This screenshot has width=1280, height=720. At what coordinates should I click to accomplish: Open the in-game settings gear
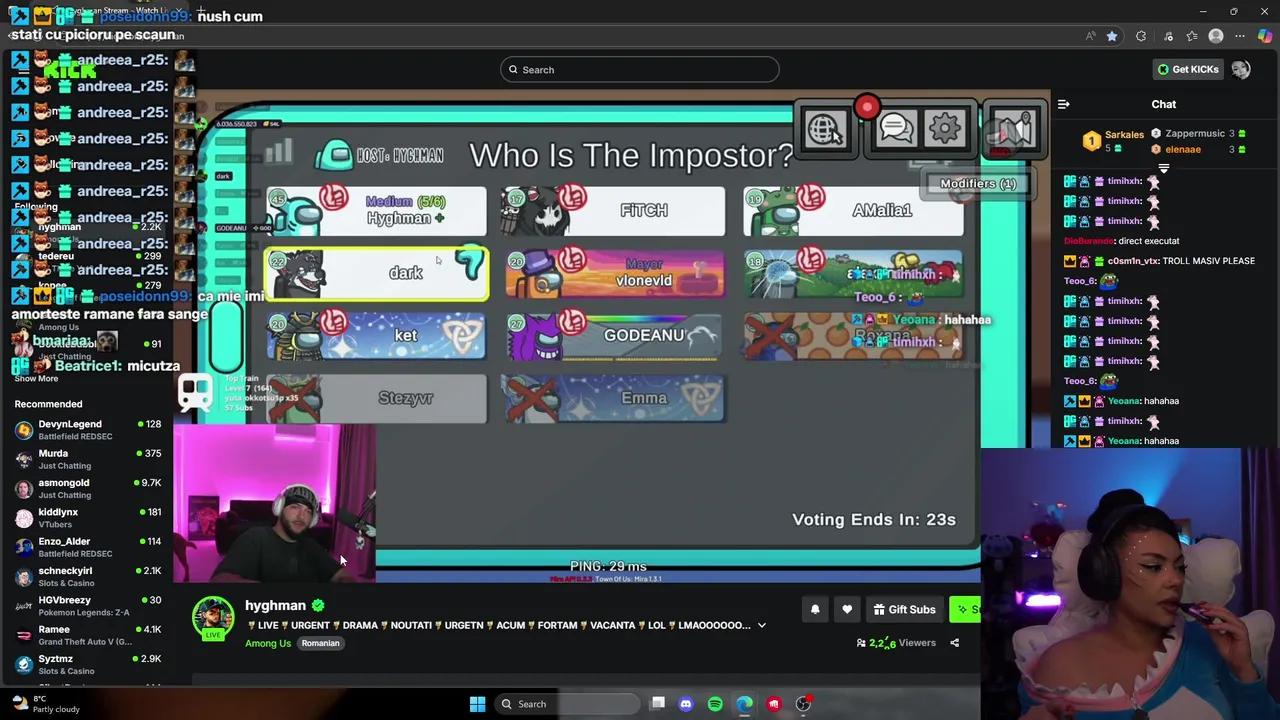point(946,129)
